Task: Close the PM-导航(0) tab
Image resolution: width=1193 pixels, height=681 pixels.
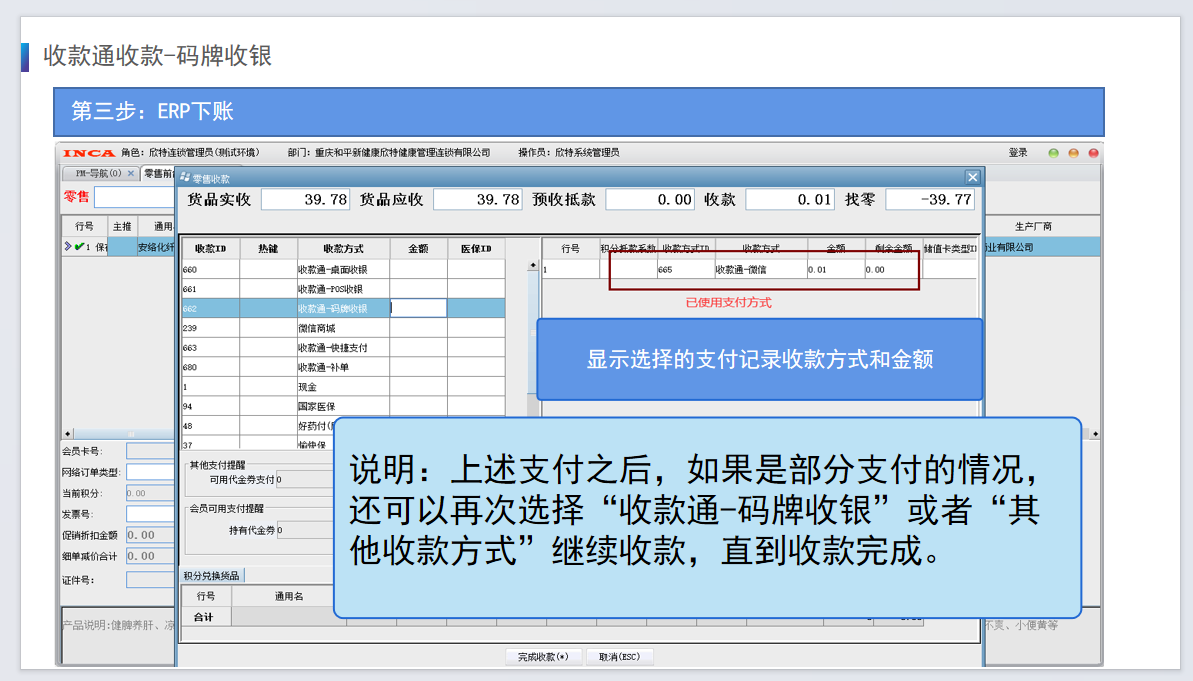Action: (x=131, y=173)
